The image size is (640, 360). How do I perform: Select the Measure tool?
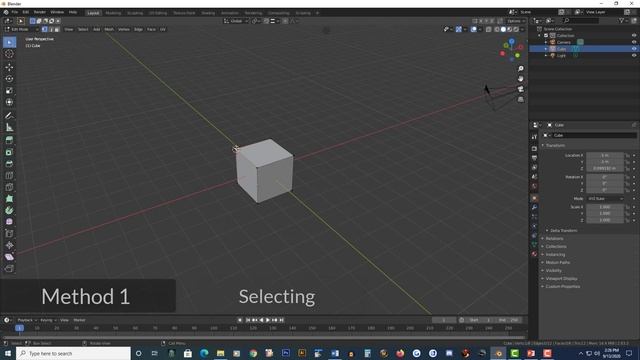pos(9,128)
